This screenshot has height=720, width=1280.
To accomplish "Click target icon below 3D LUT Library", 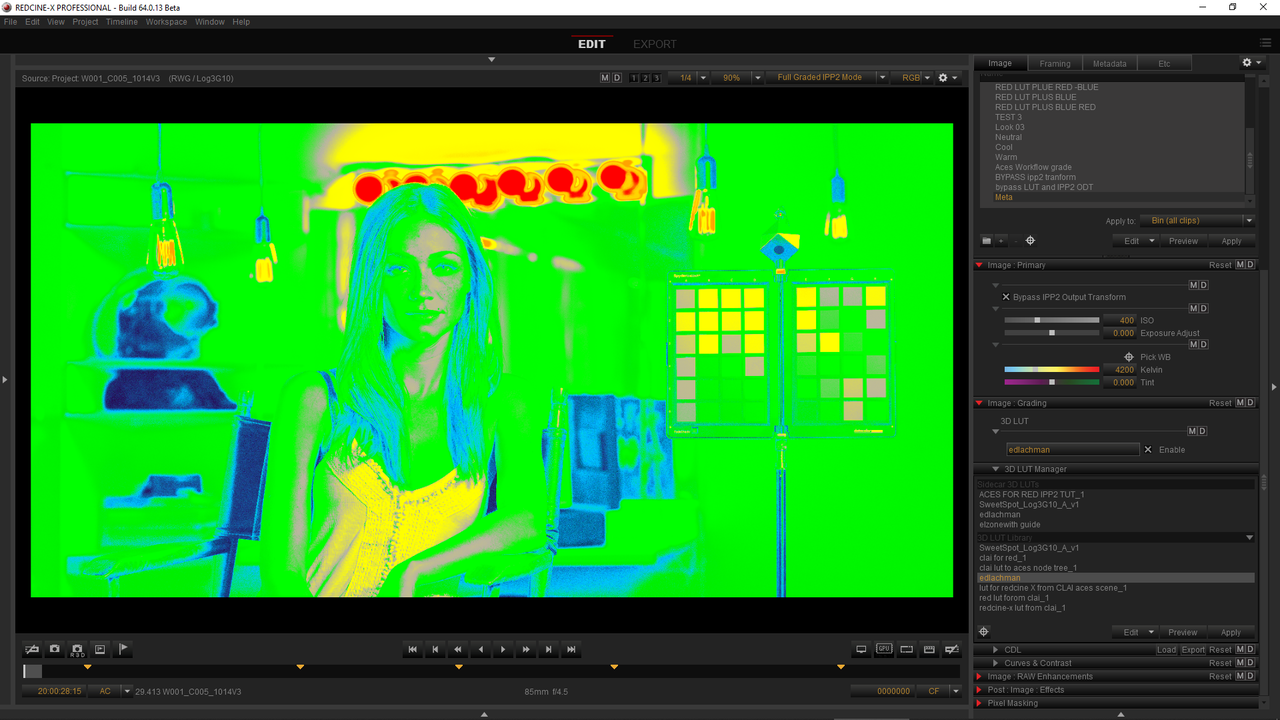I will click(x=984, y=632).
